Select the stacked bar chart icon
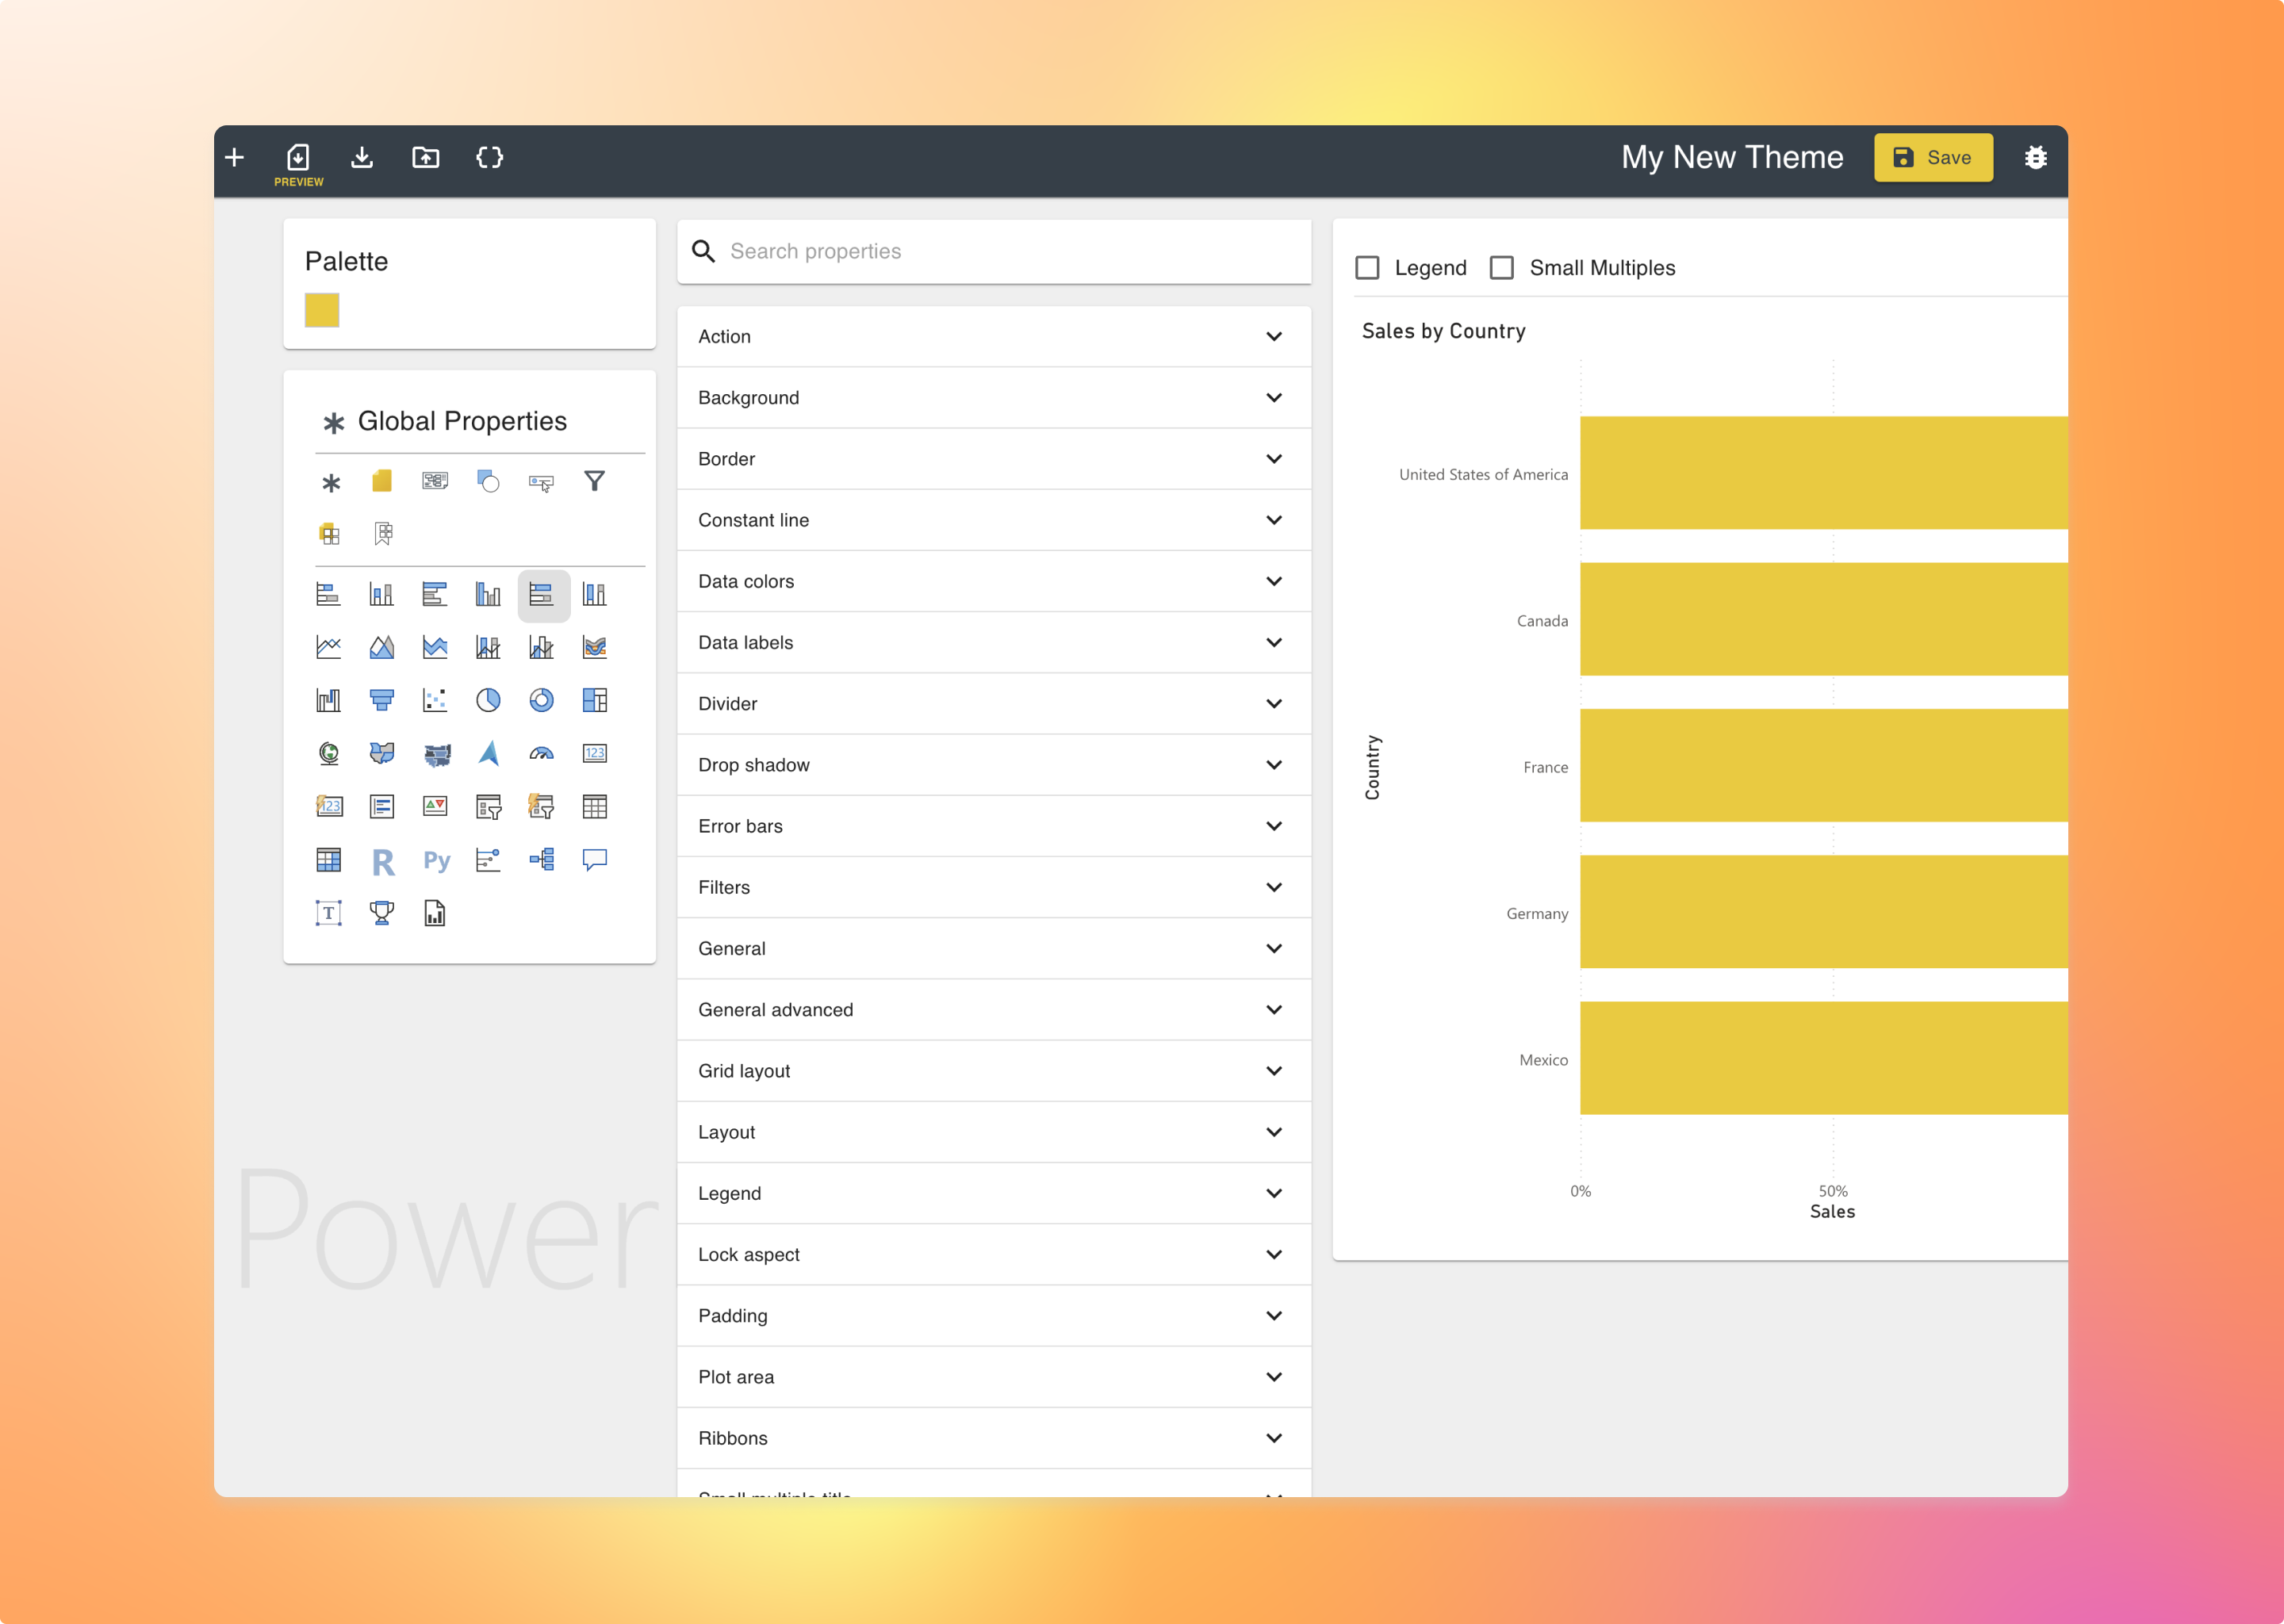This screenshot has width=2284, height=1624. (328, 595)
